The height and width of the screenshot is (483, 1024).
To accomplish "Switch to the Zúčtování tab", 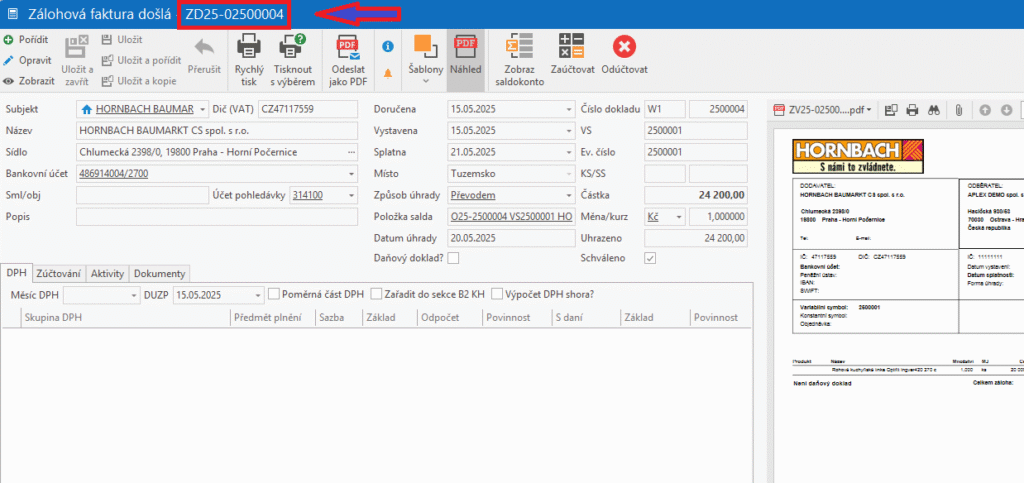I will [x=59, y=273].
